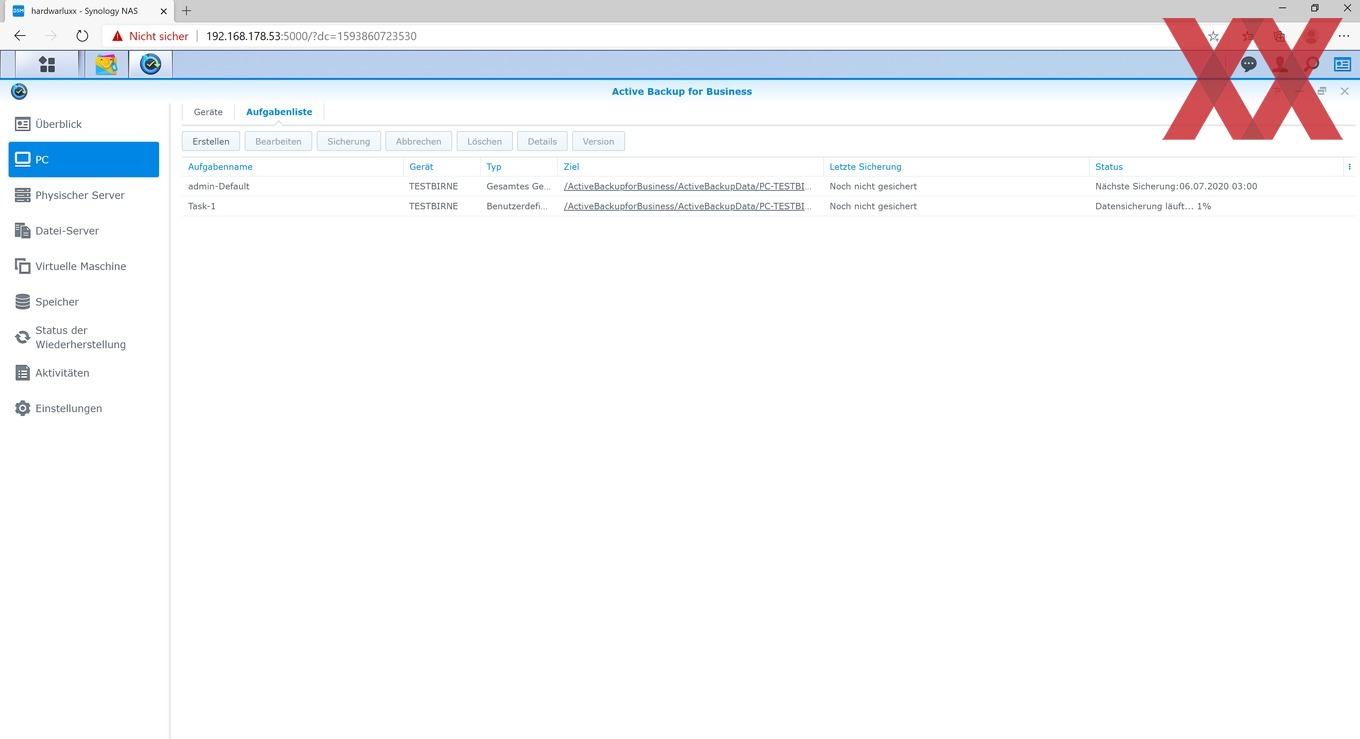Close the Active Backup for Business window
The width and height of the screenshot is (1360, 739).
(1345, 91)
